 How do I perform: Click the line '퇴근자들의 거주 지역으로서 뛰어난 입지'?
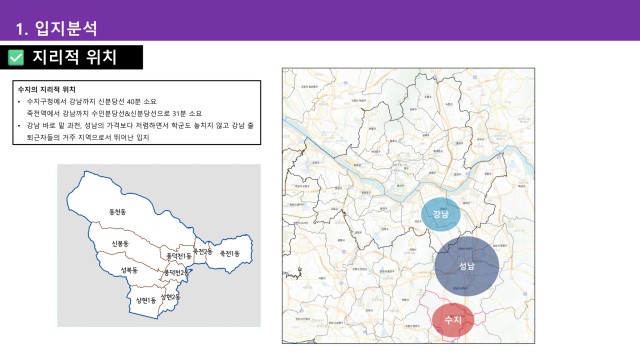click(88, 138)
